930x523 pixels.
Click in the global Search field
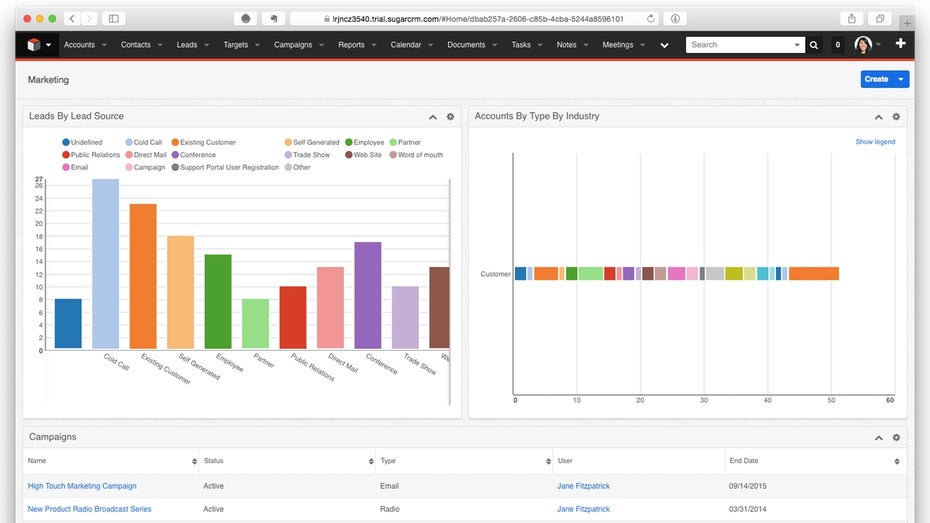pos(740,45)
